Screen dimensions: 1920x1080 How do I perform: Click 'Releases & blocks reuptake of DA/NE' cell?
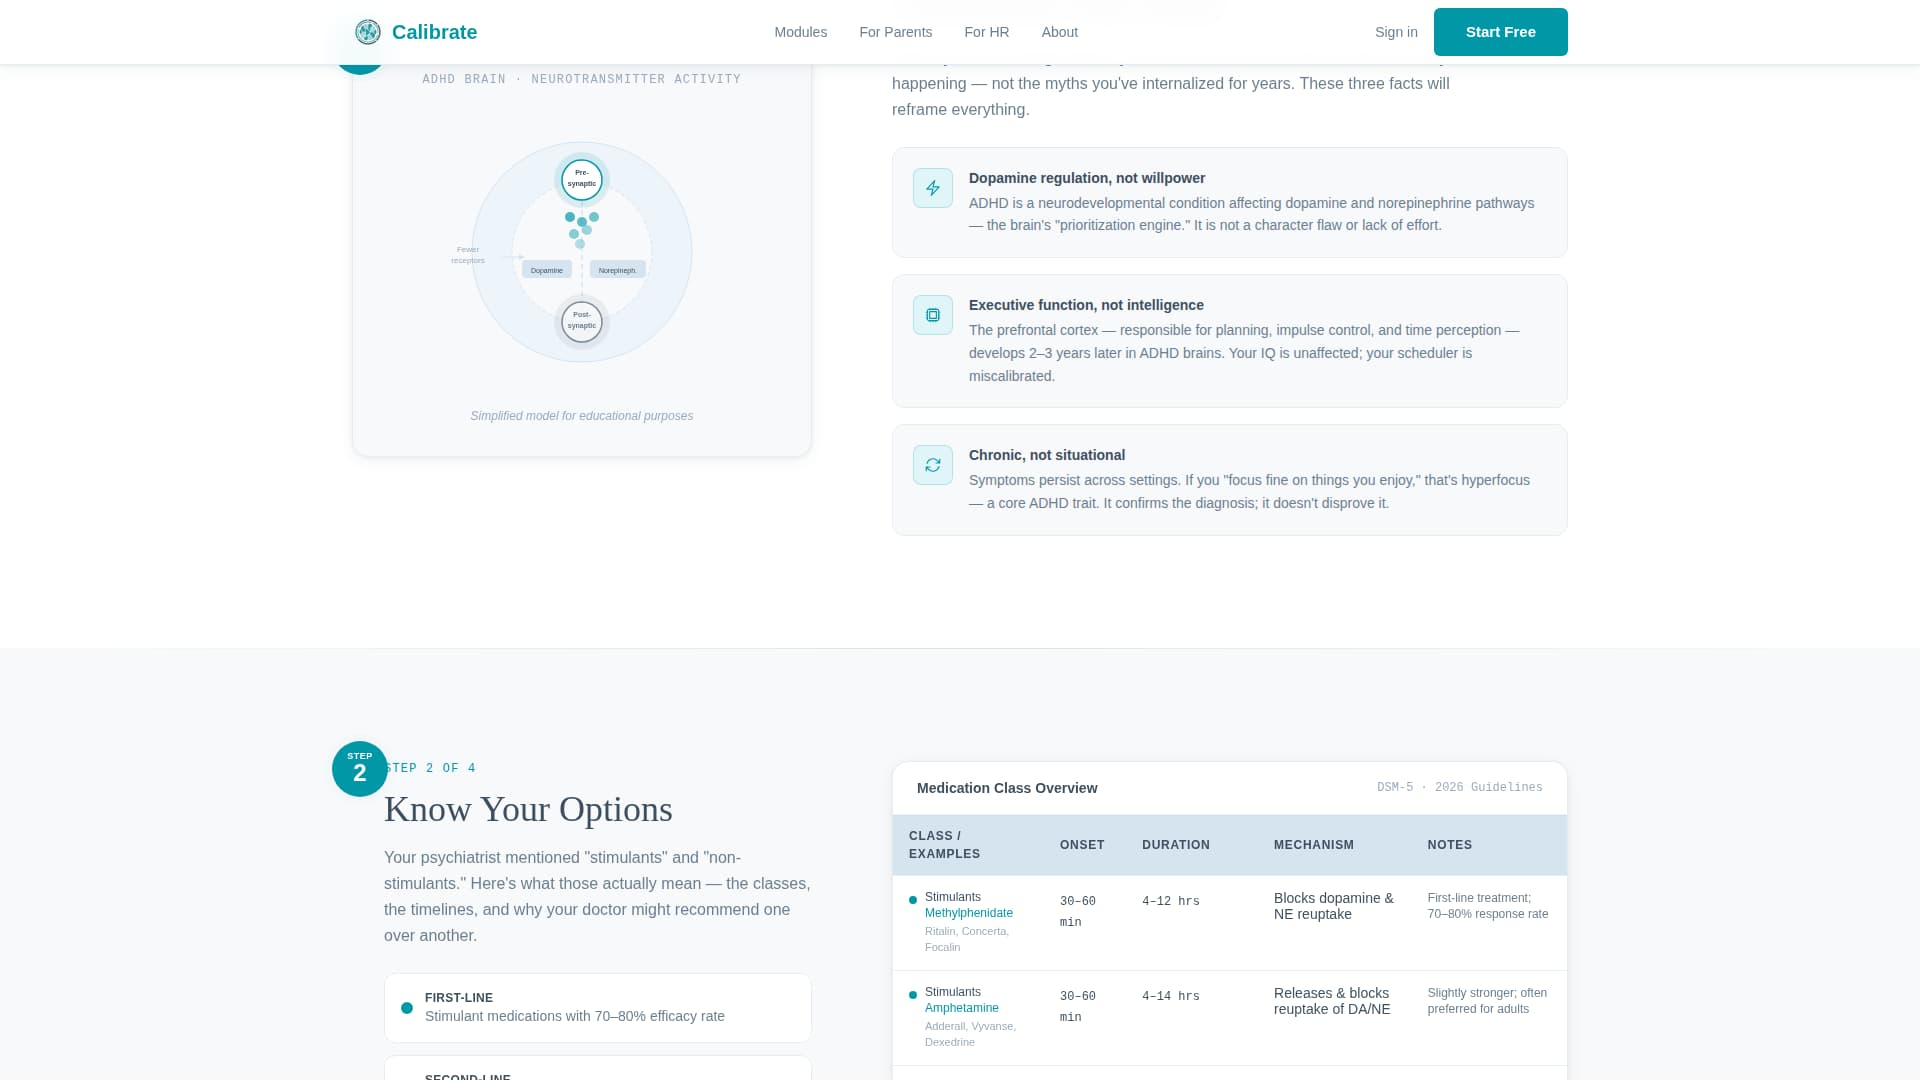coord(1332,1001)
